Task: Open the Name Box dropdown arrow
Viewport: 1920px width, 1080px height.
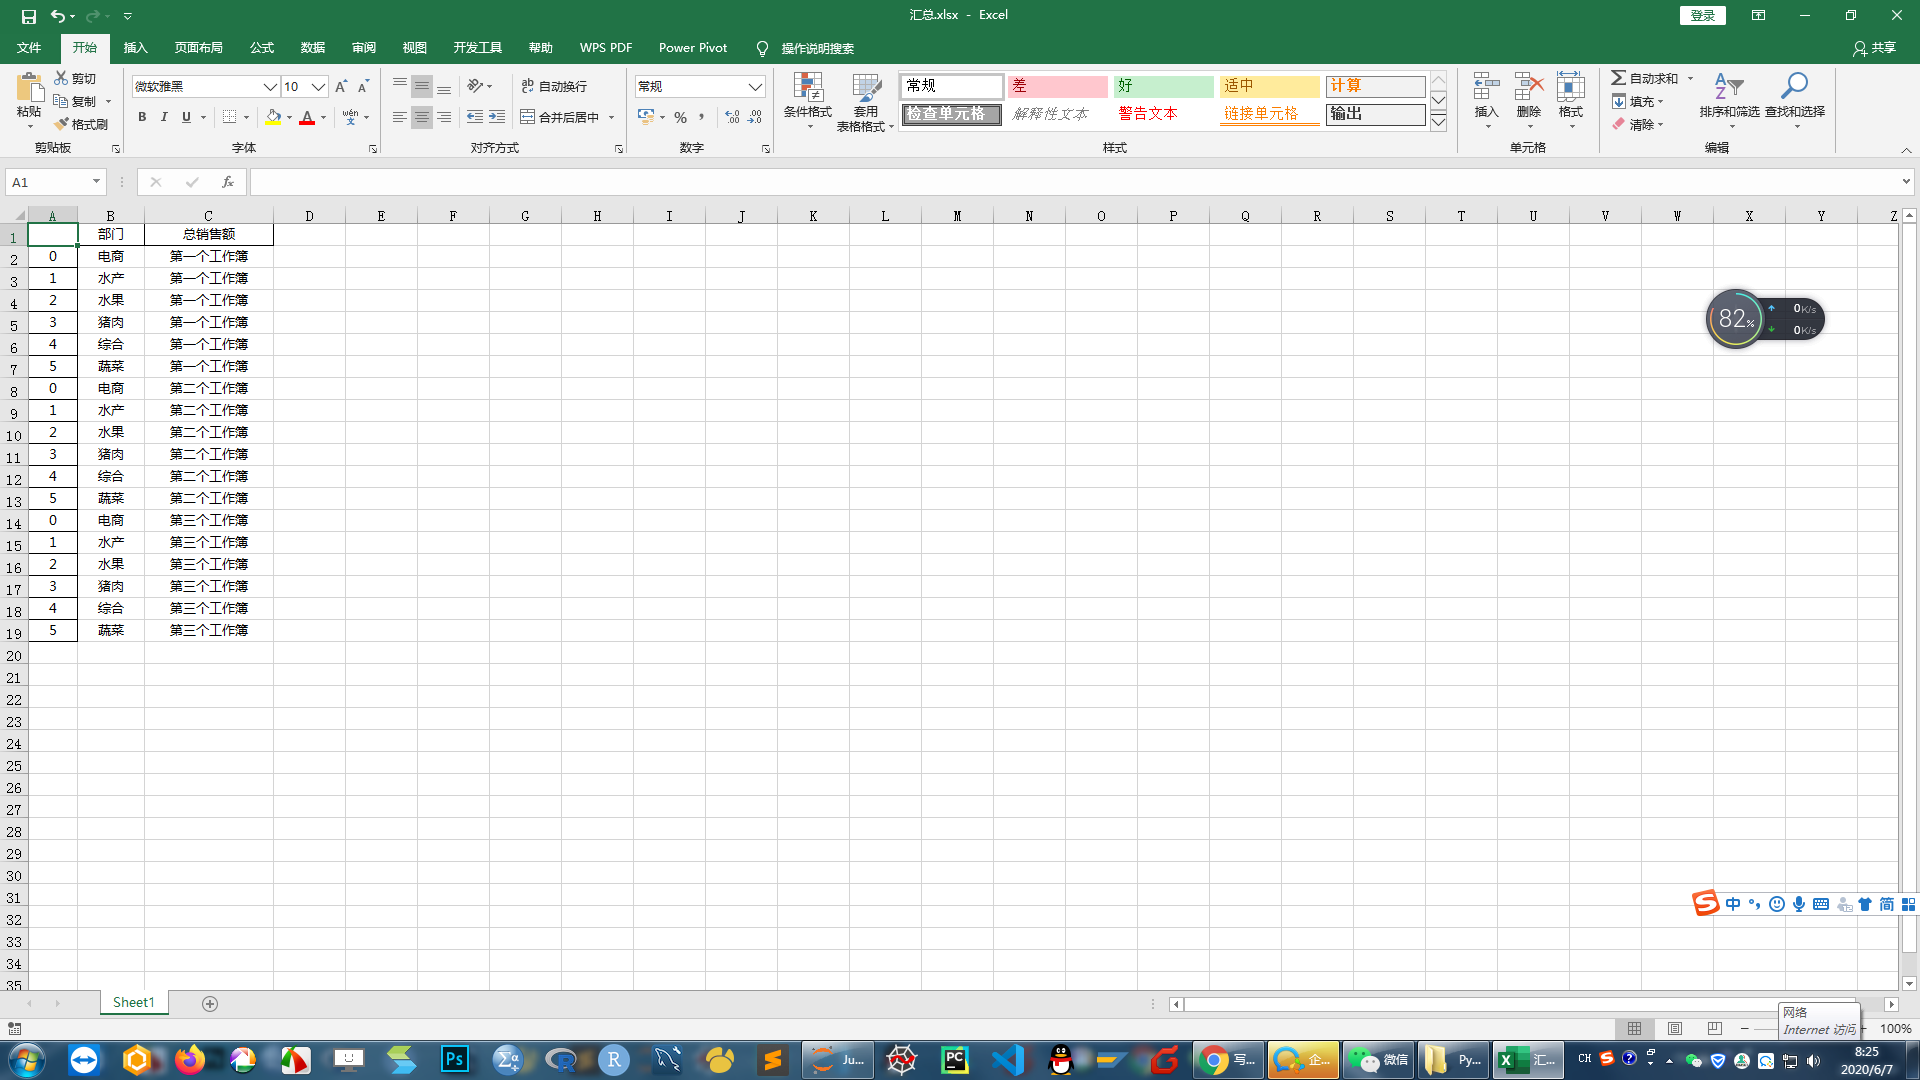Action: (x=96, y=182)
